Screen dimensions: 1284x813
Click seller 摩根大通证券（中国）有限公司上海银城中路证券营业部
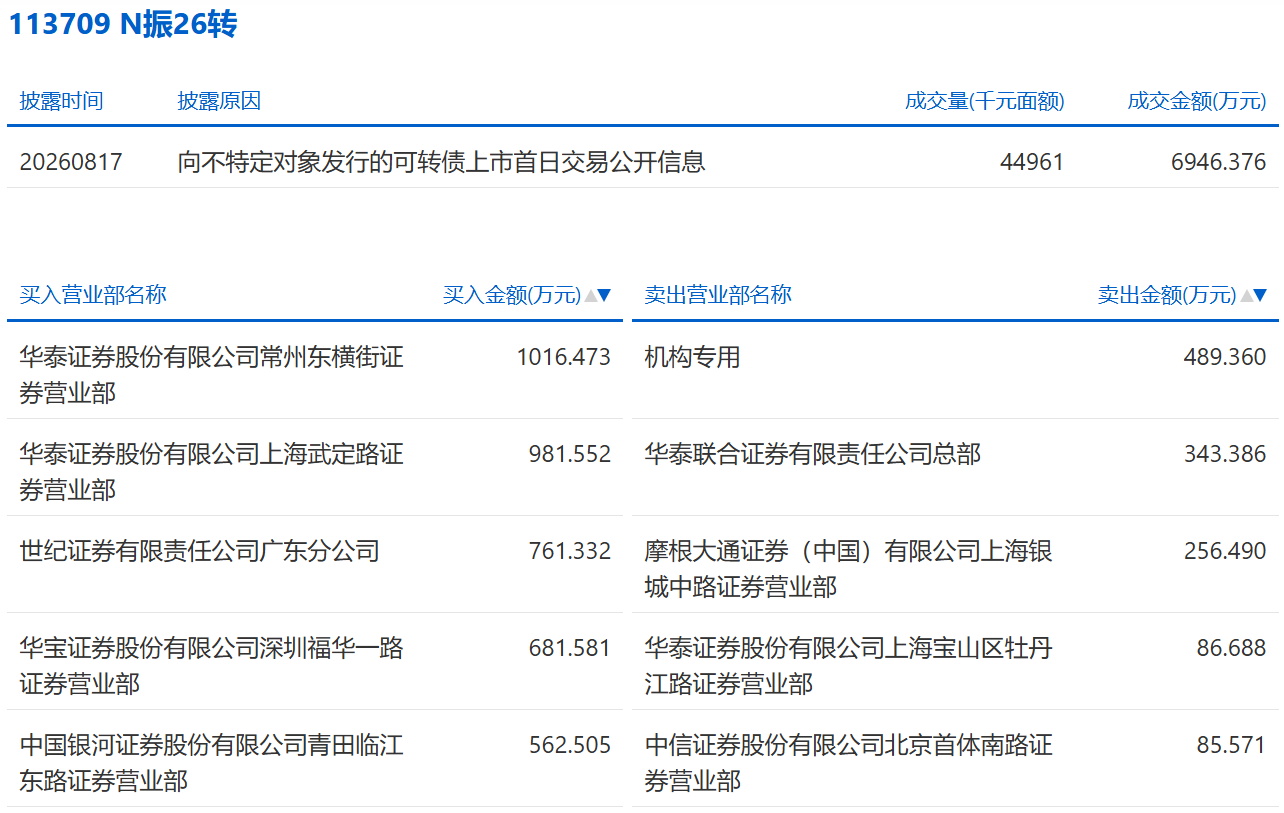[848, 569]
